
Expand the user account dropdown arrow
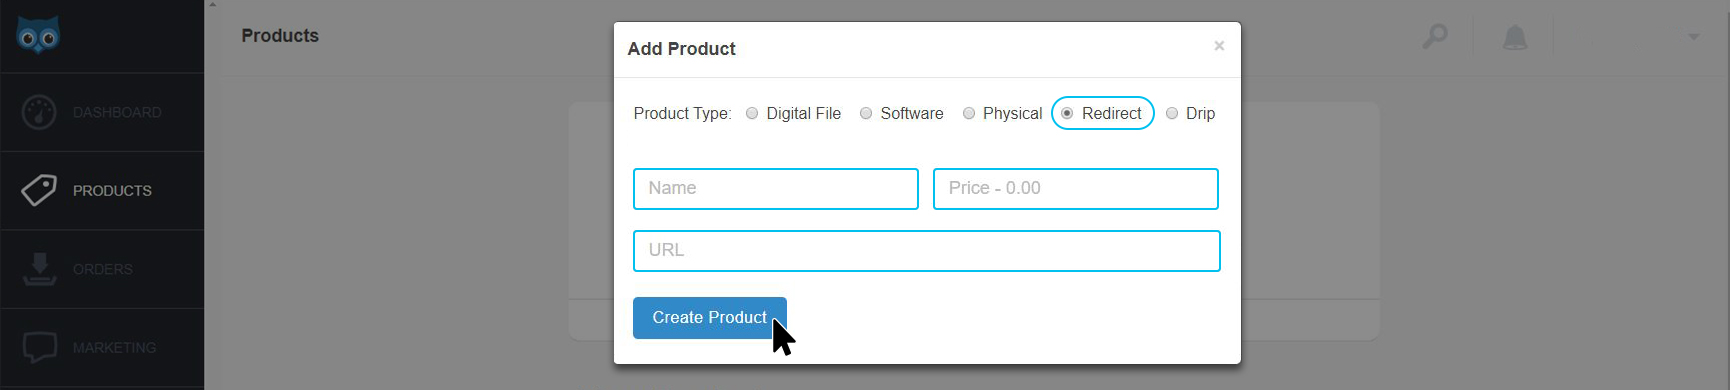1694,37
